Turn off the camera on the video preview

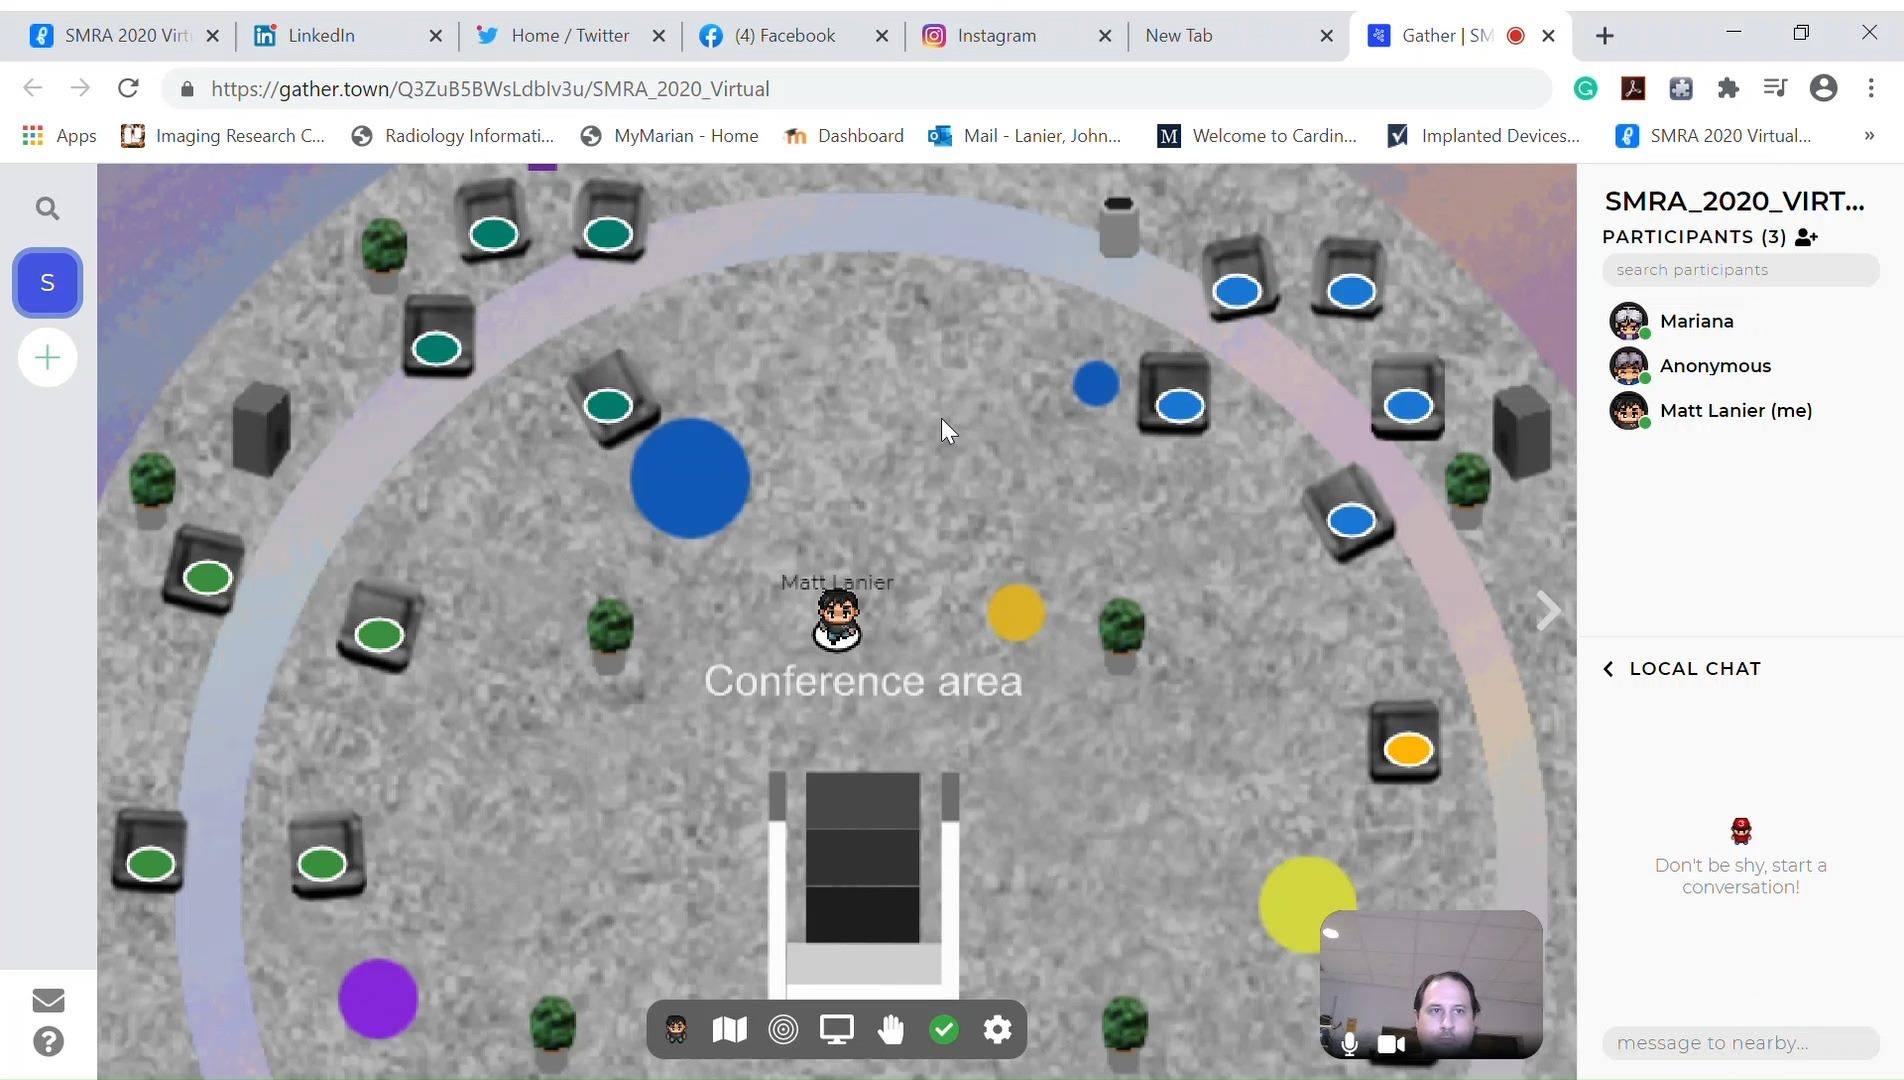tap(1391, 1044)
